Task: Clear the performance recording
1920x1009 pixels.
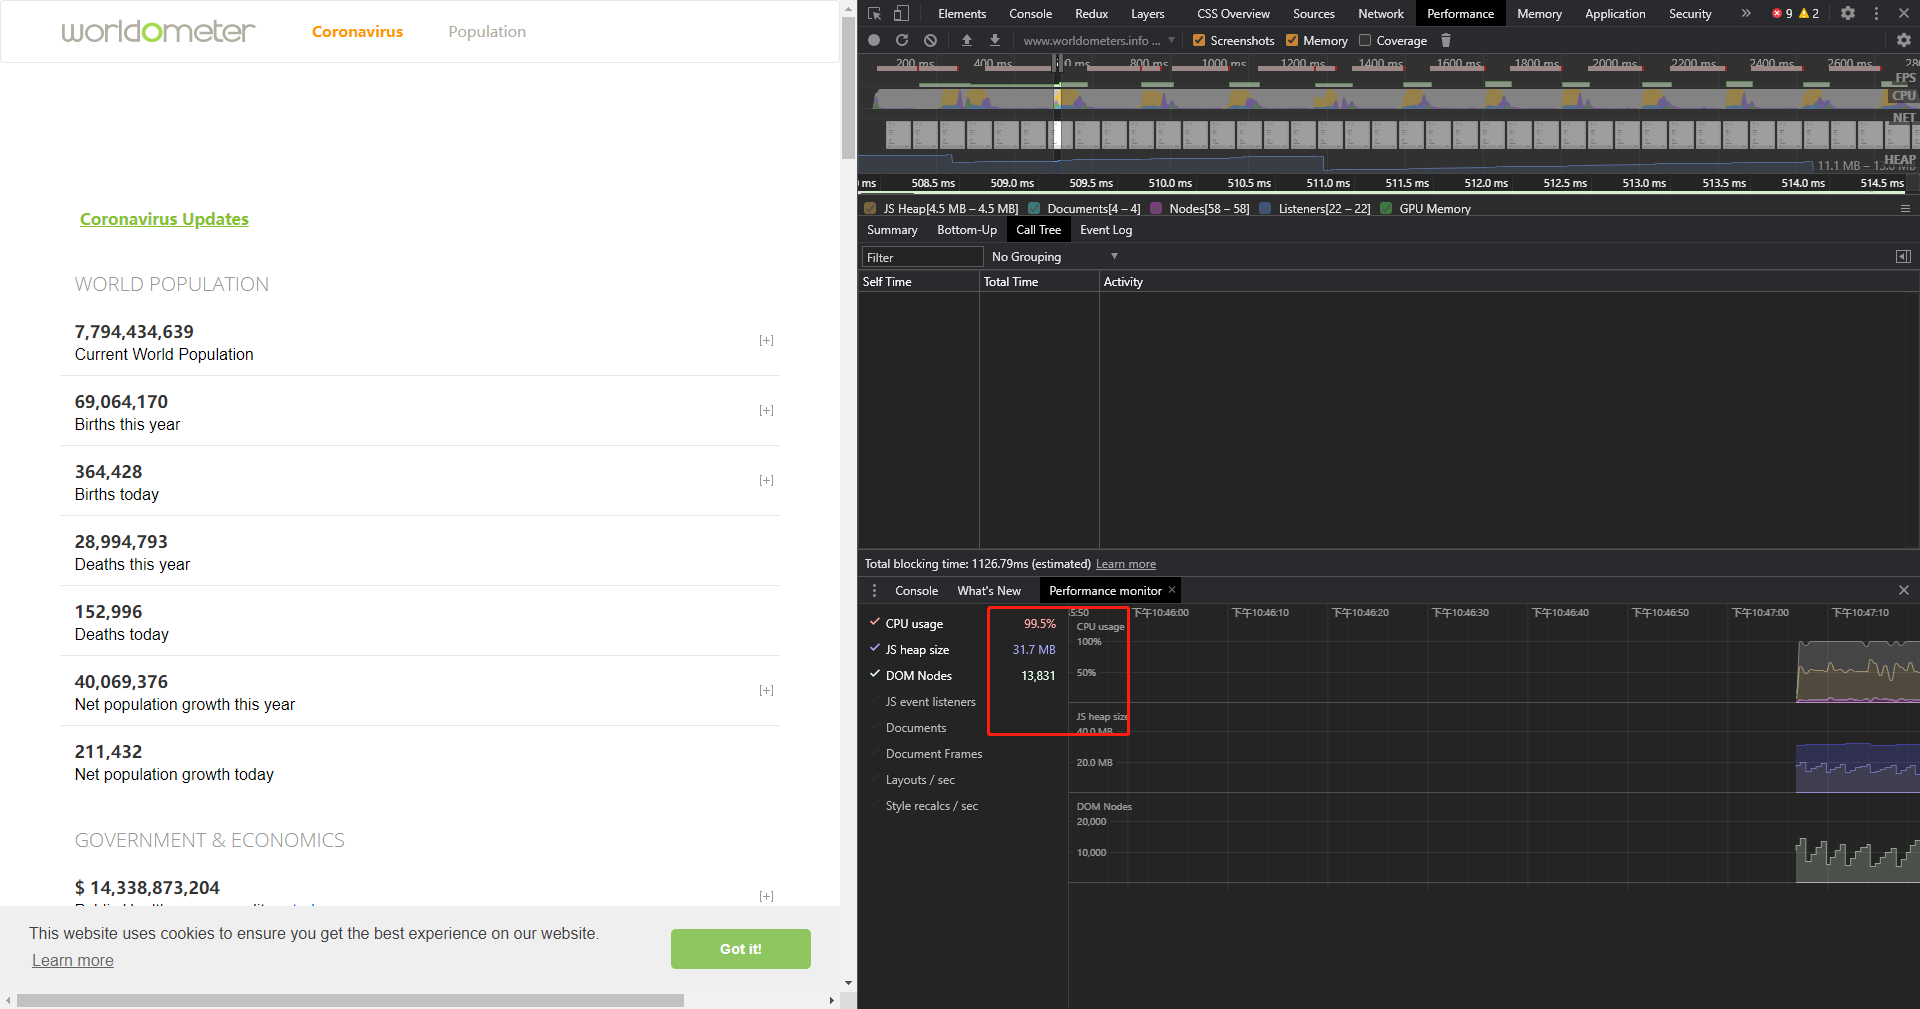Action: (931, 41)
